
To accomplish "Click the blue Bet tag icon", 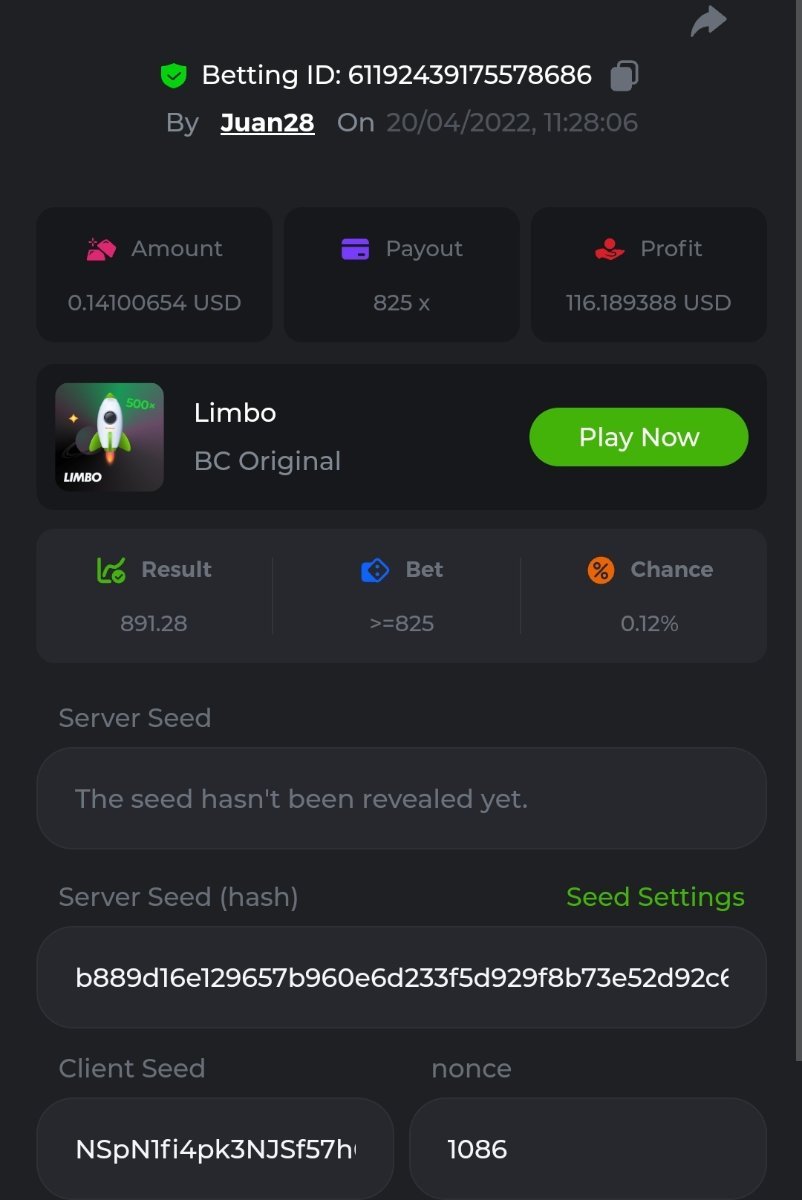I will click(x=374, y=570).
